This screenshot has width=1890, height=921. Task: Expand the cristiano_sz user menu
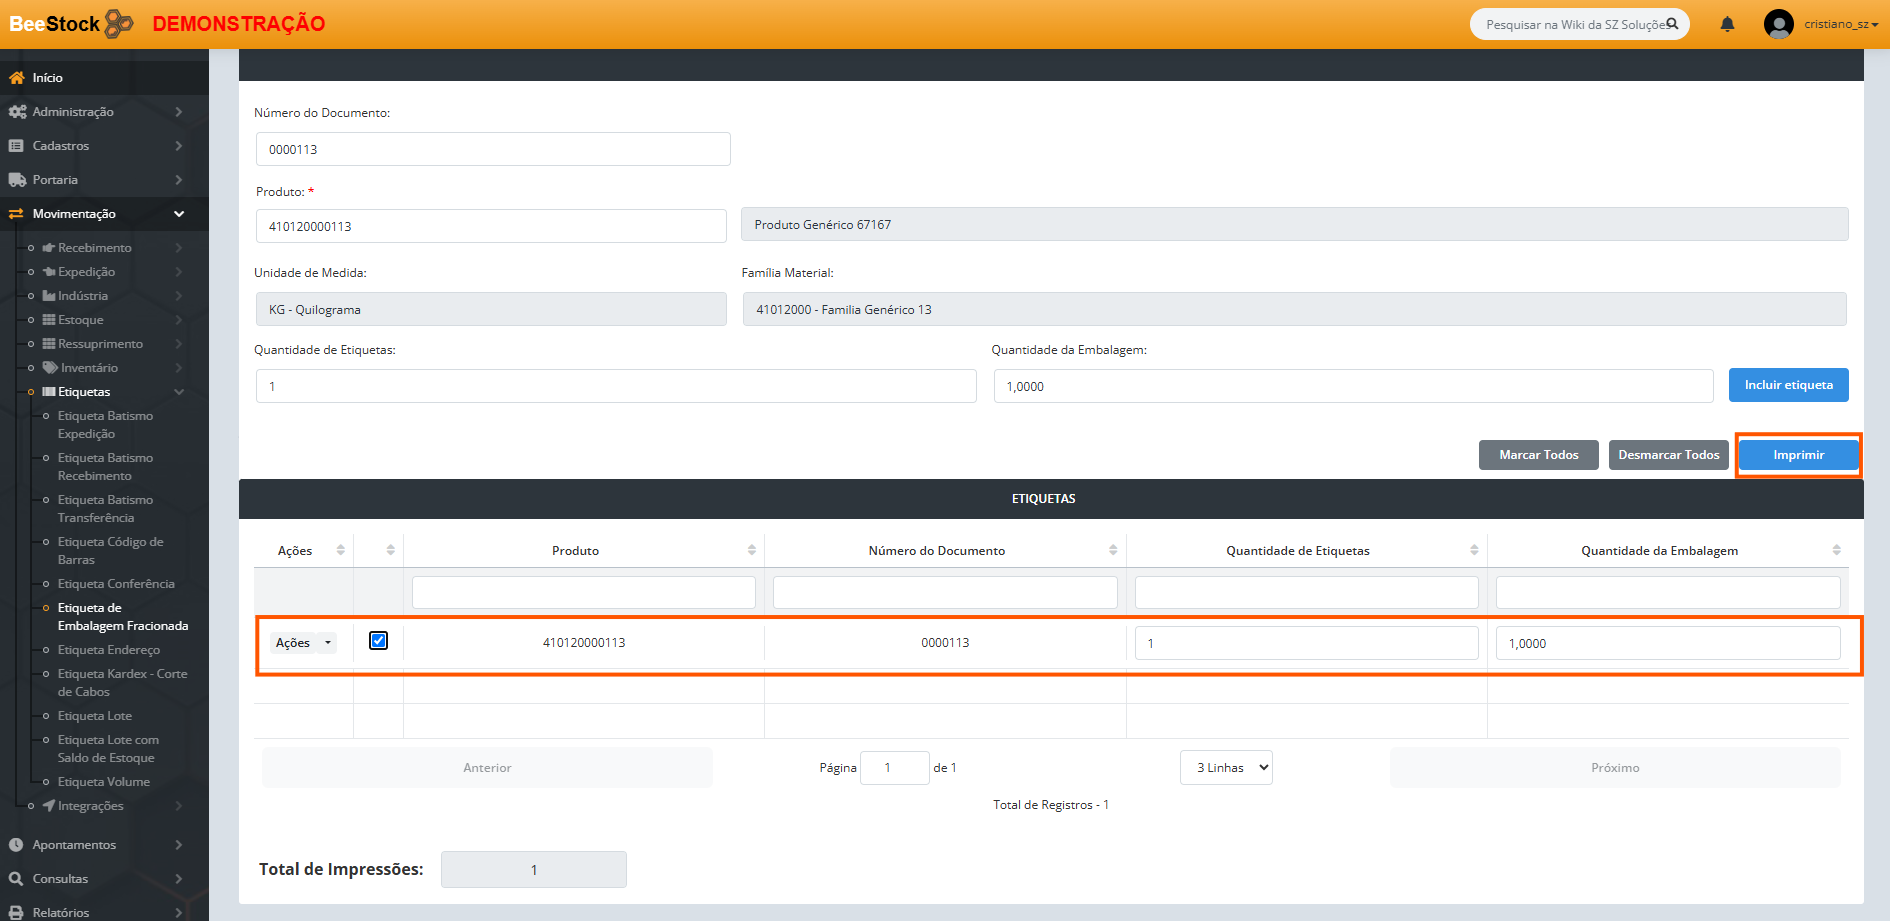click(1841, 24)
